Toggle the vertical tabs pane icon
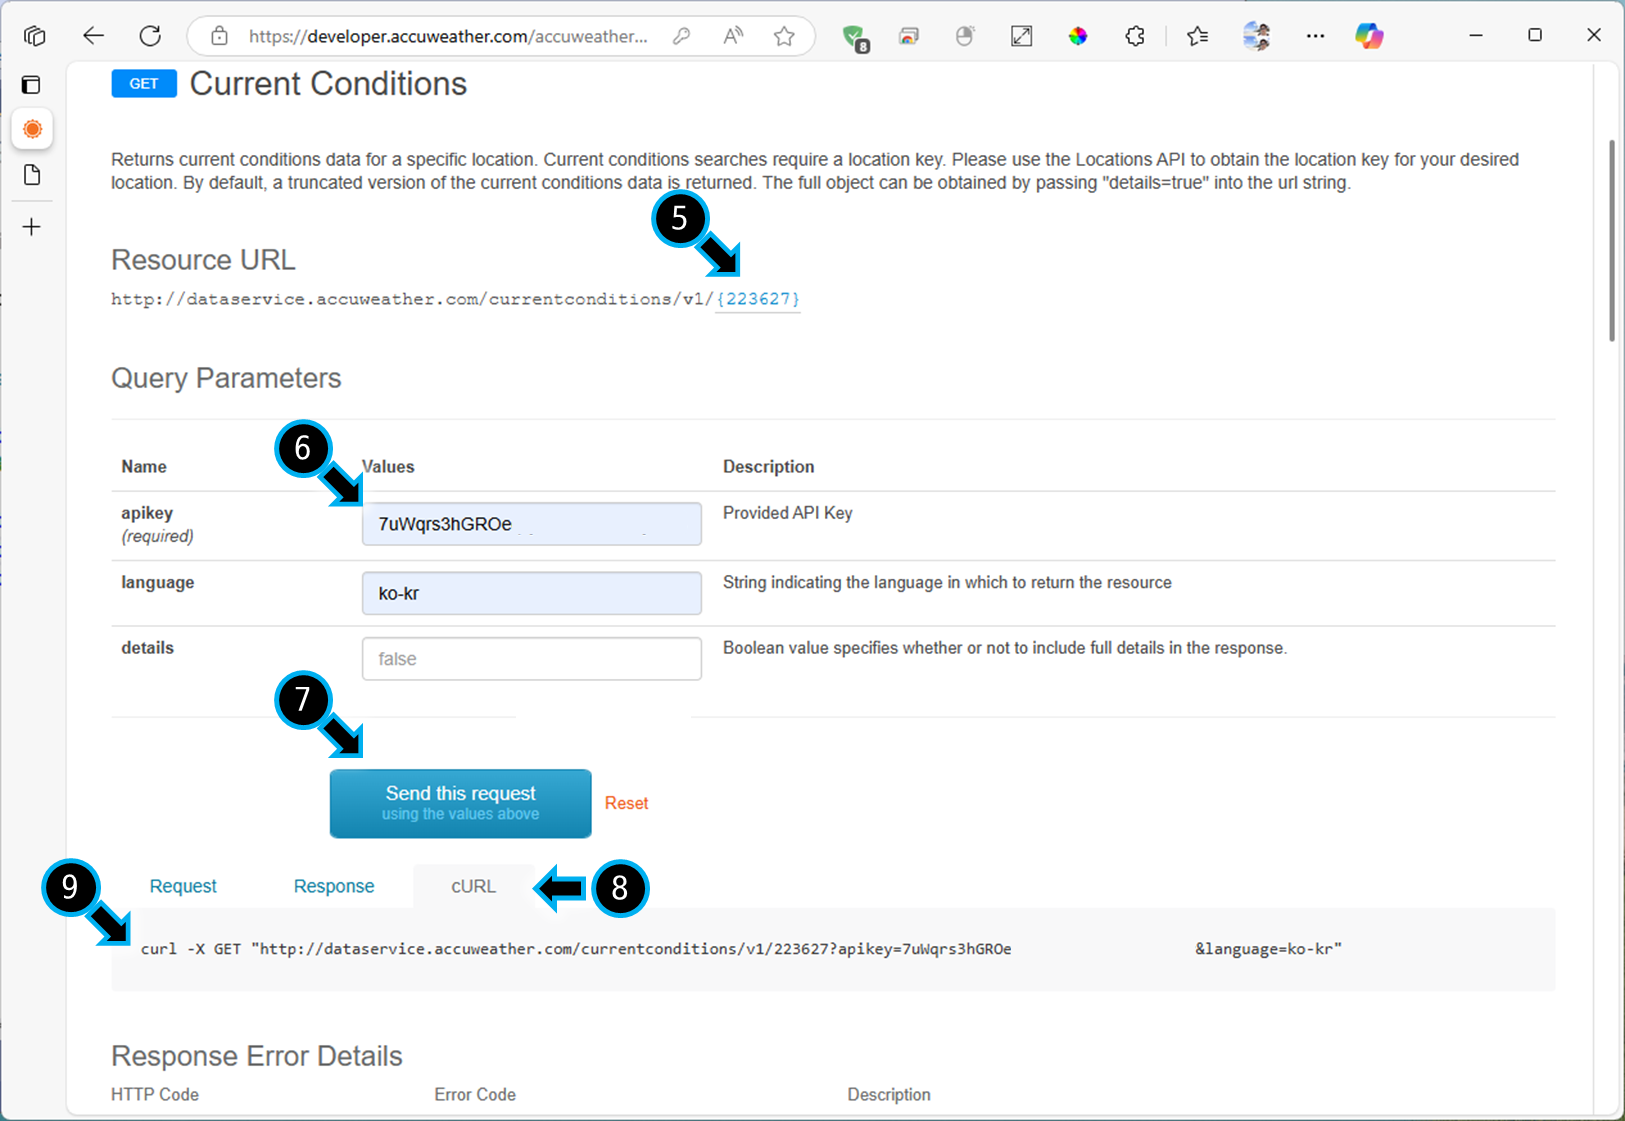Screen dimensions: 1625x1121 point(32,85)
